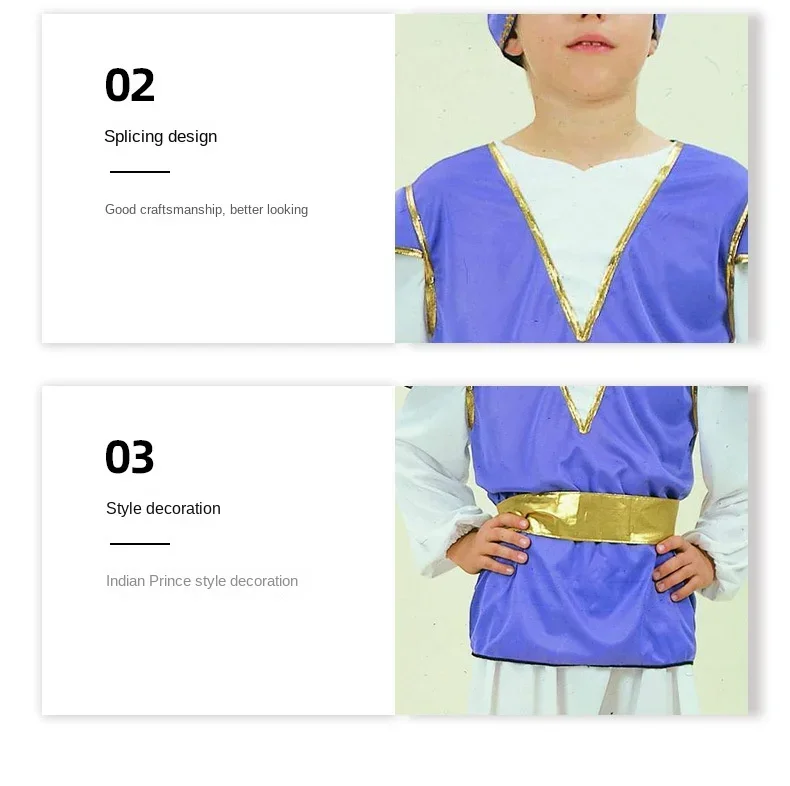Click "Indian Prince style decoration" description

pyautogui.click(x=202, y=581)
